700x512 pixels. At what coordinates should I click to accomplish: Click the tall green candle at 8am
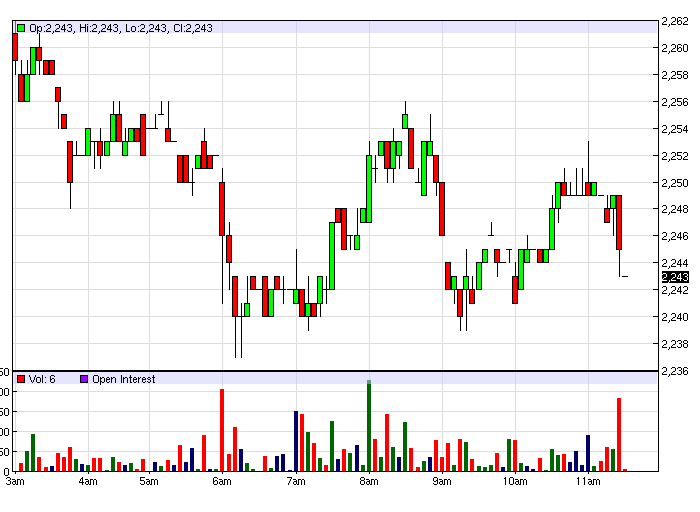pyautogui.click(x=369, y=189)
